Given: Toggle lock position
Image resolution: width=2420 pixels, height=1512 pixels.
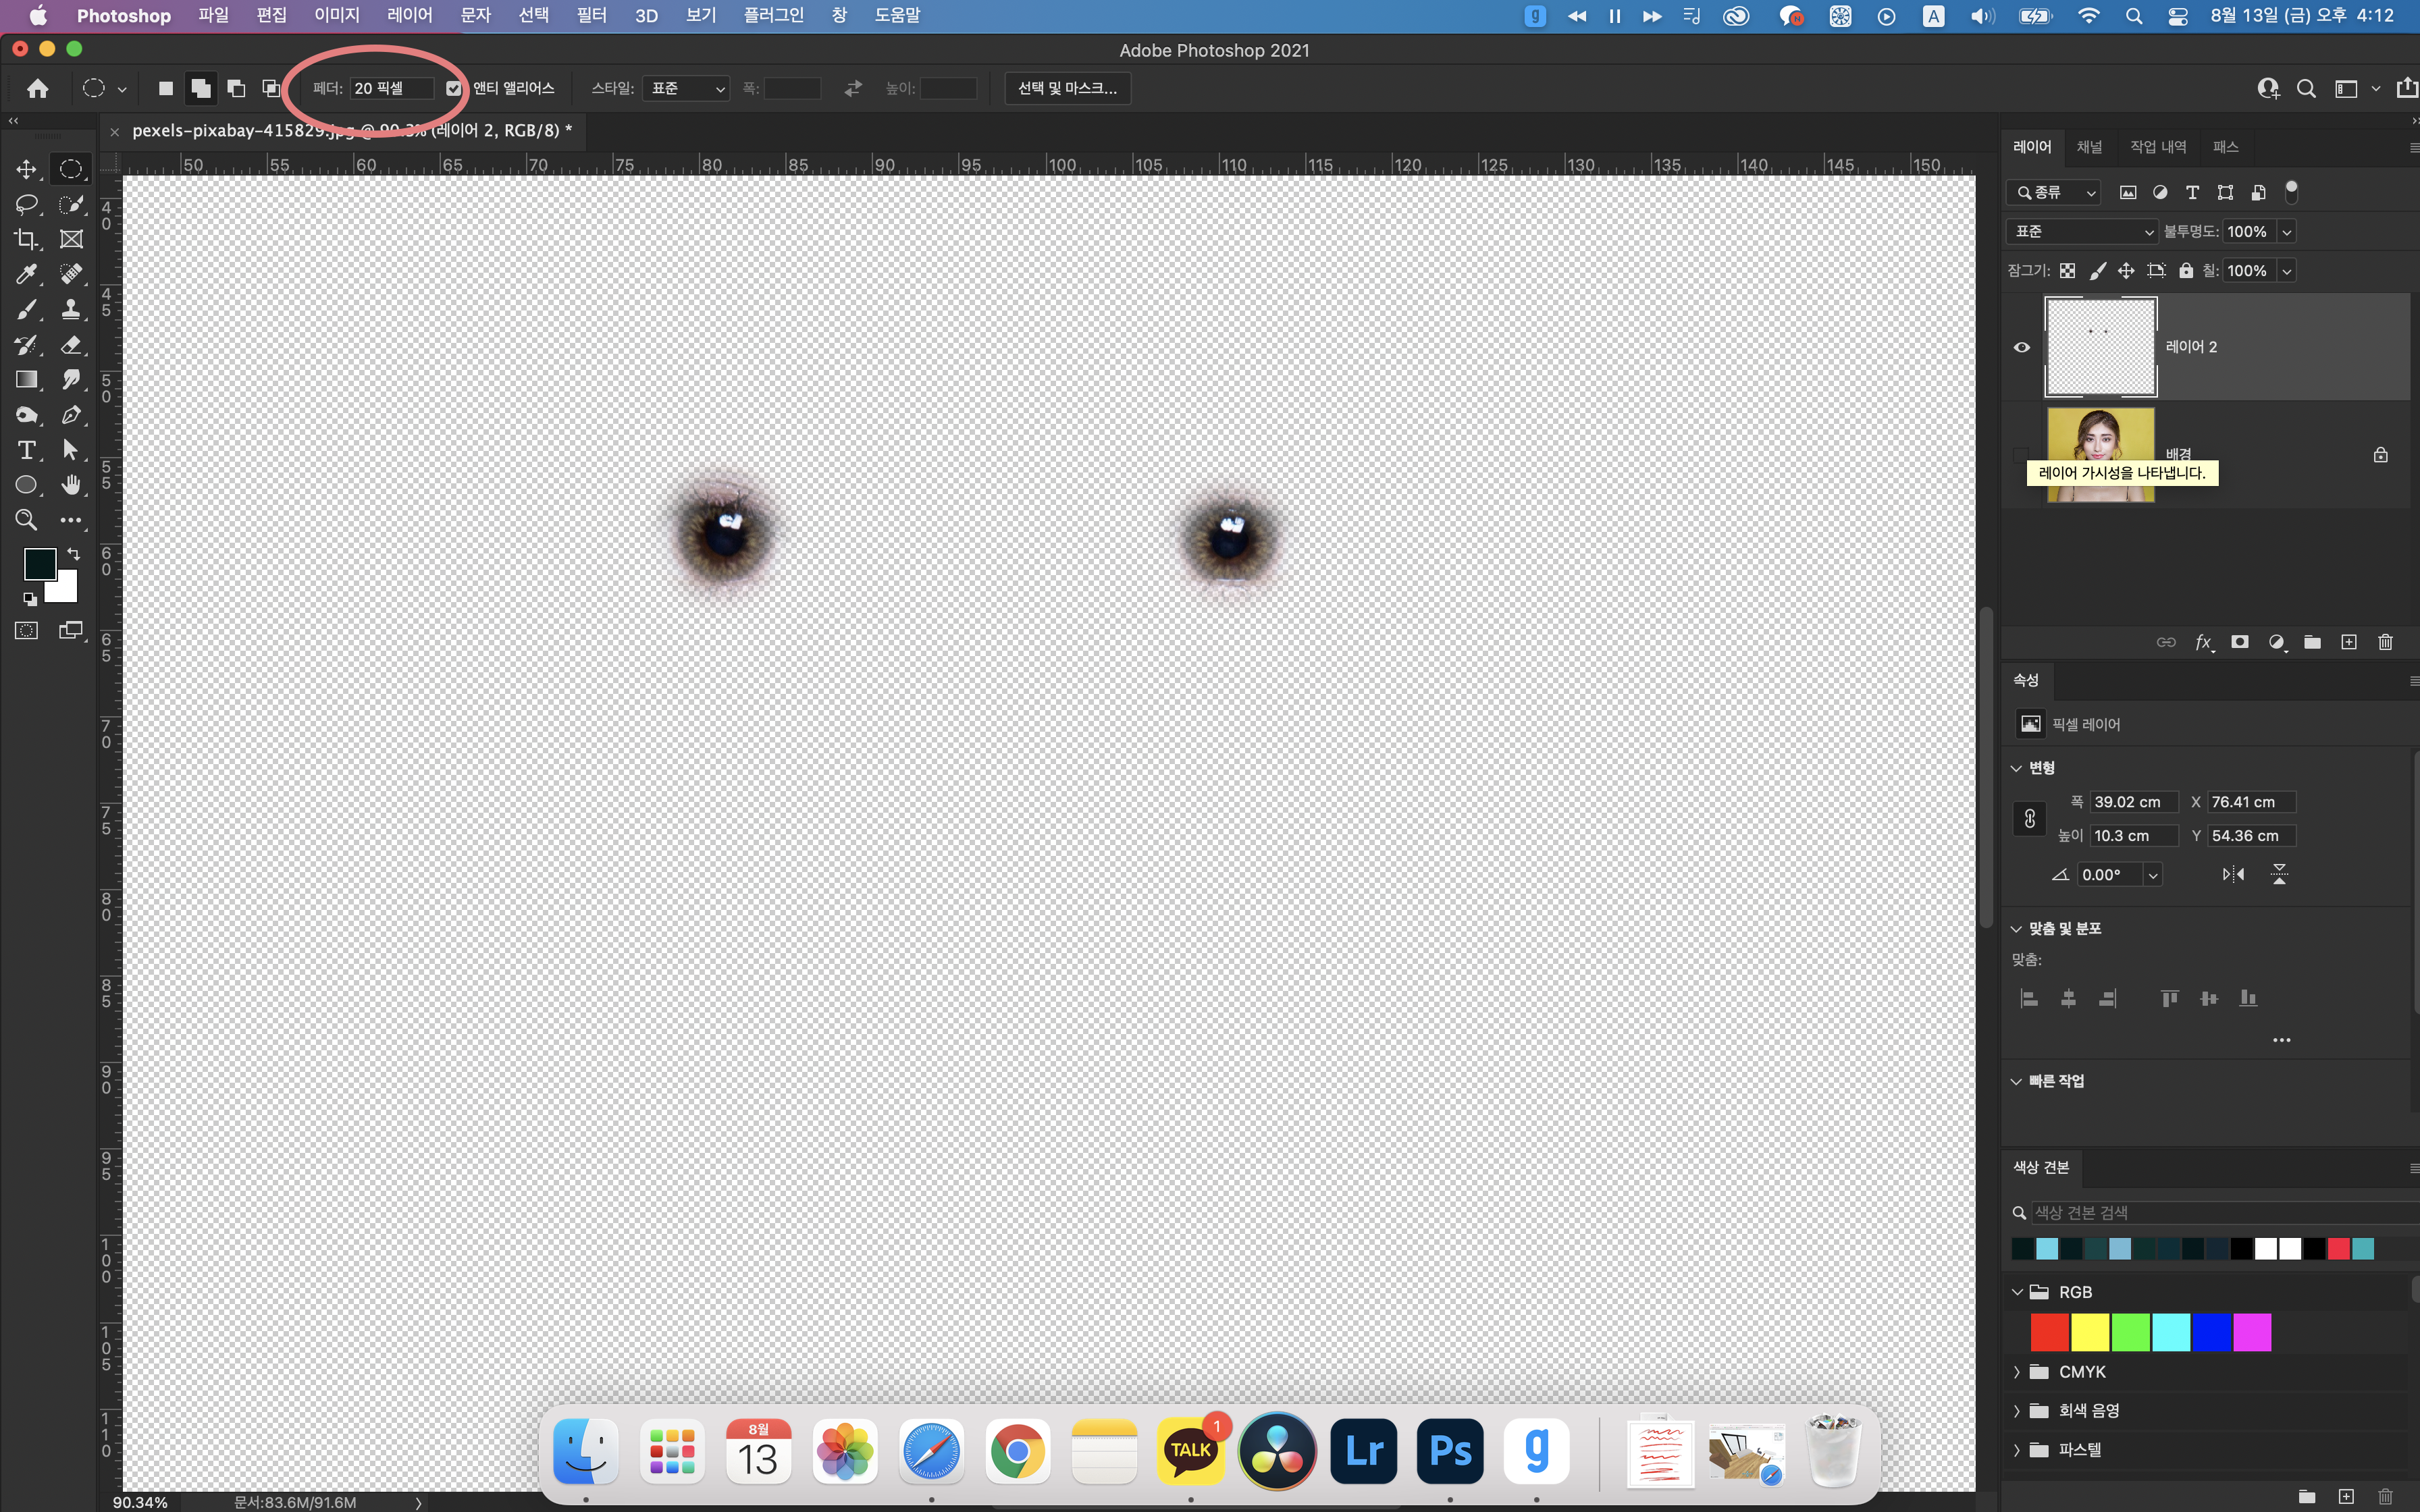Looking at the screenshot, I should 2126,270.
